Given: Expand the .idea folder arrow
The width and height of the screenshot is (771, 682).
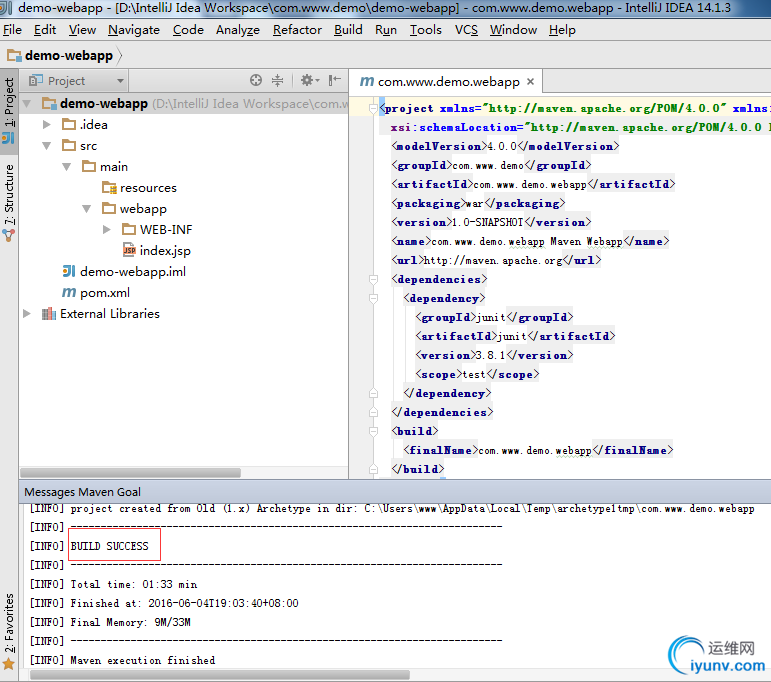Looking at the screenshot, I should pos(47,124).
